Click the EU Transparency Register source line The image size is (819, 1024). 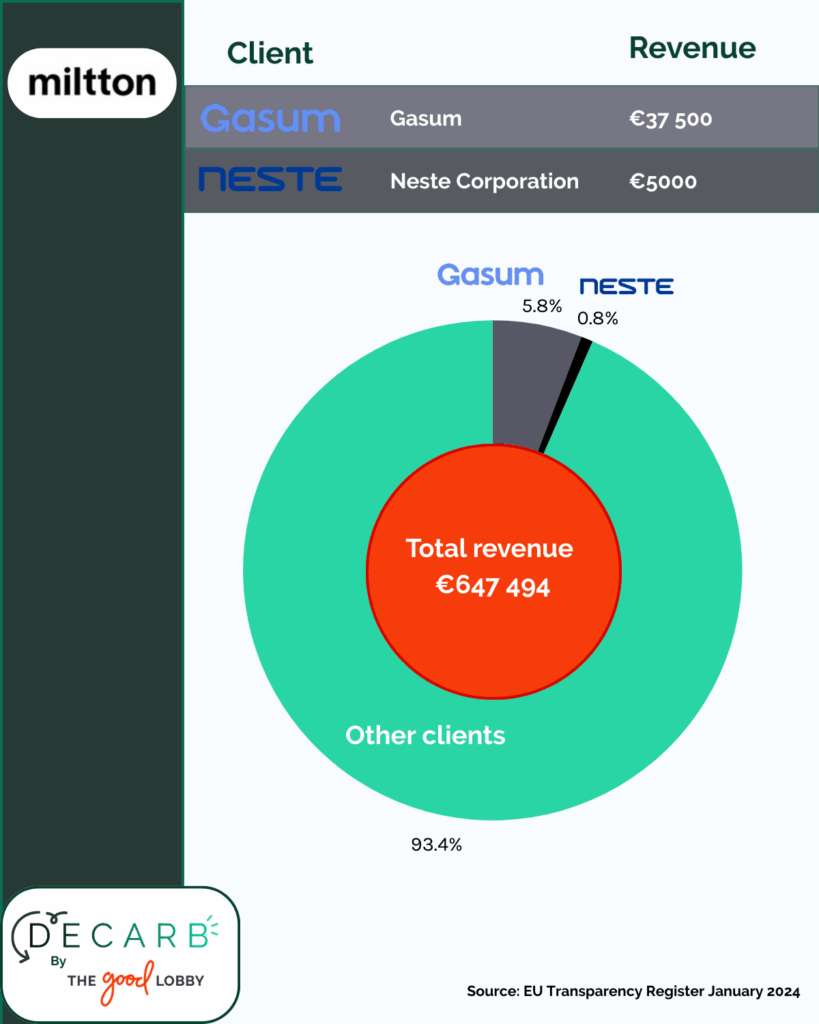coord(634,991)
